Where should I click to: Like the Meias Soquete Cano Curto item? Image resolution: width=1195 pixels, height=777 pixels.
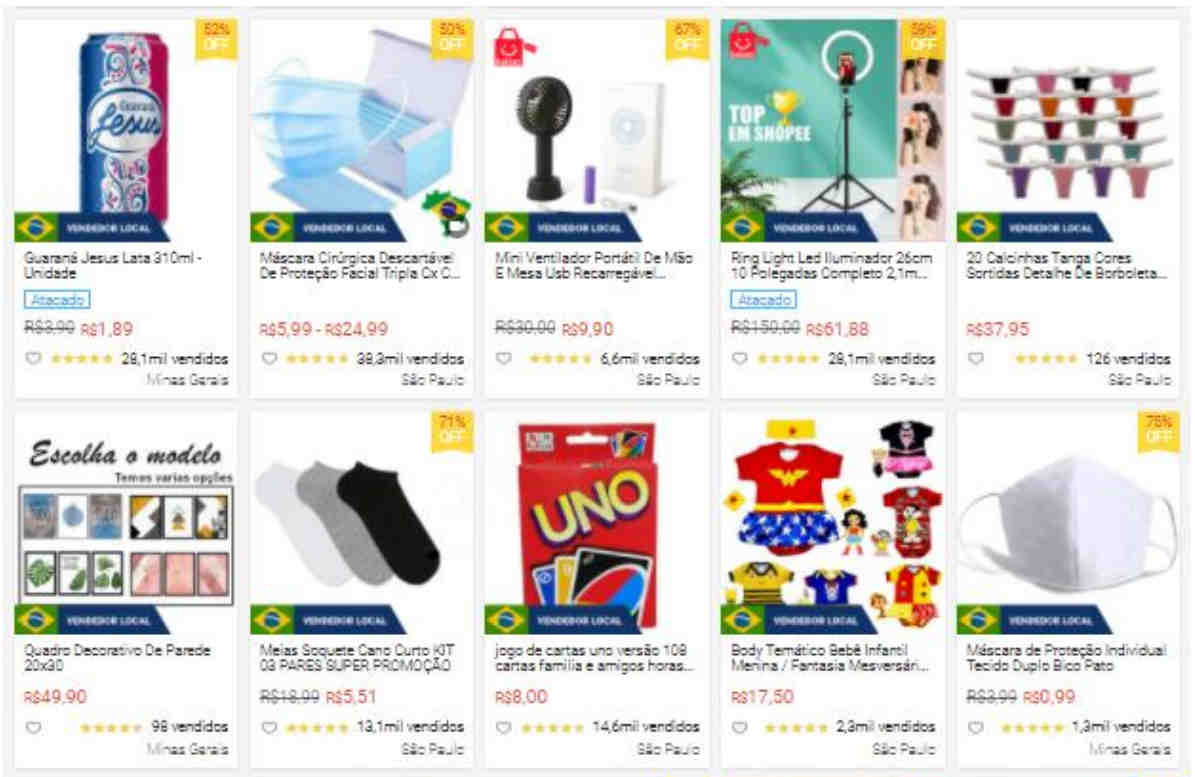pos(269,727)
